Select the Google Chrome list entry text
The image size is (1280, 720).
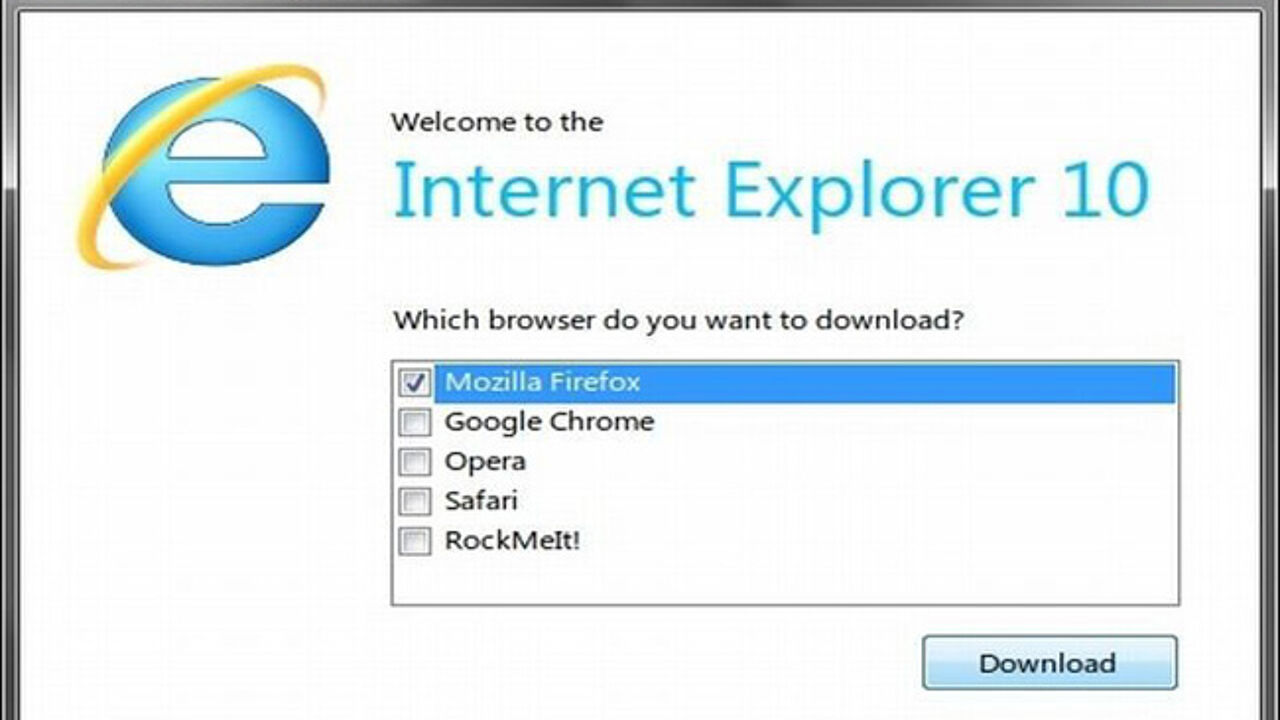click(549, 422)
